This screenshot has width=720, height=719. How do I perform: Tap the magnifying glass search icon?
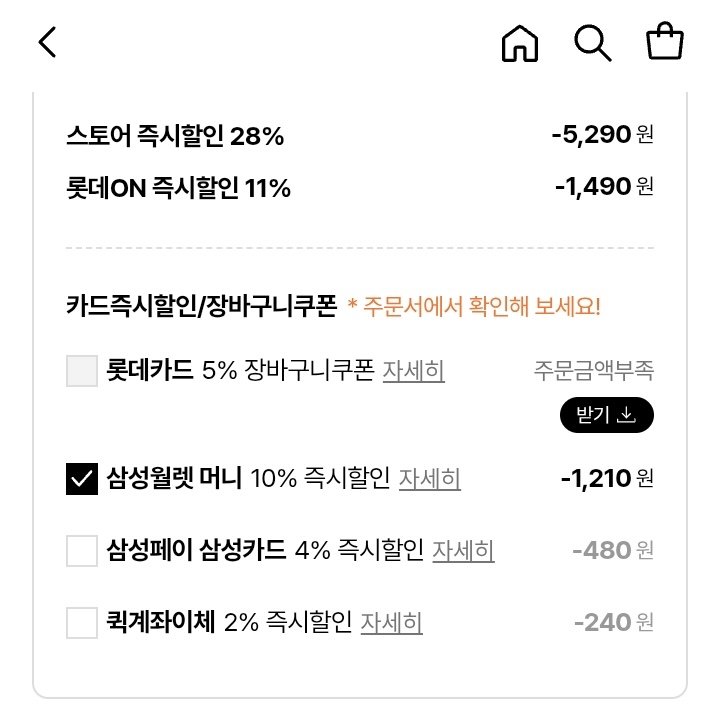pos(592,43)
